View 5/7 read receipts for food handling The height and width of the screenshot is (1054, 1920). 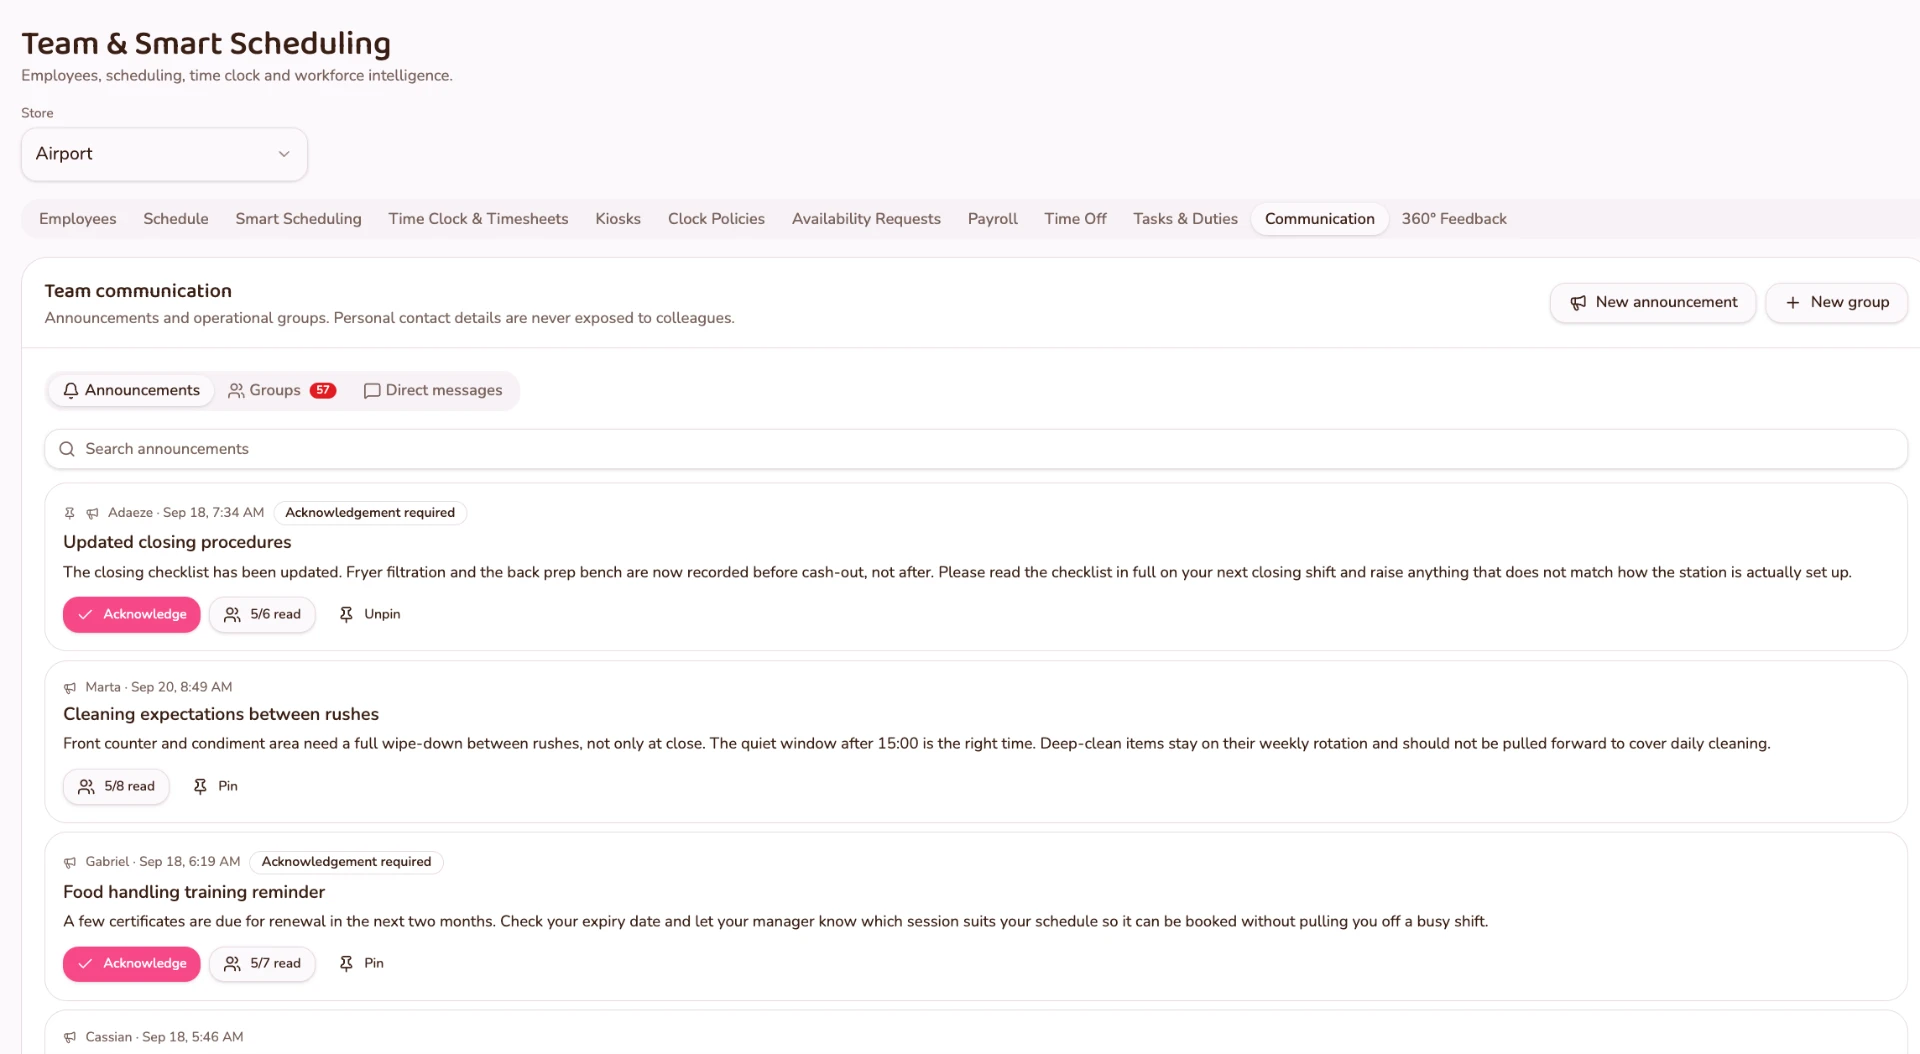coord(262,964)
